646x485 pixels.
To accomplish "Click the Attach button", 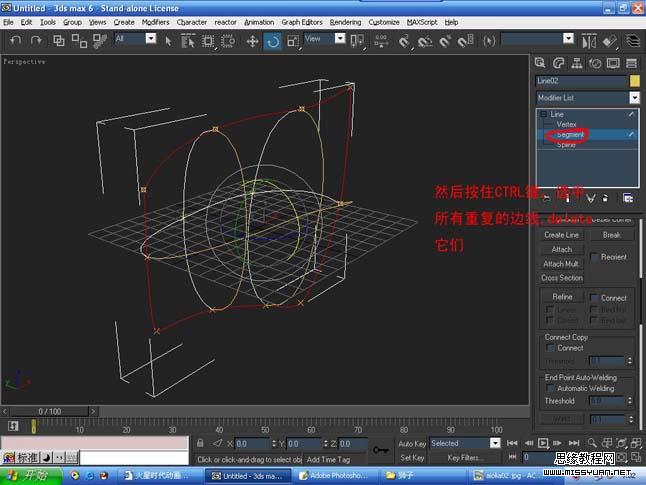I will point(562,250).
